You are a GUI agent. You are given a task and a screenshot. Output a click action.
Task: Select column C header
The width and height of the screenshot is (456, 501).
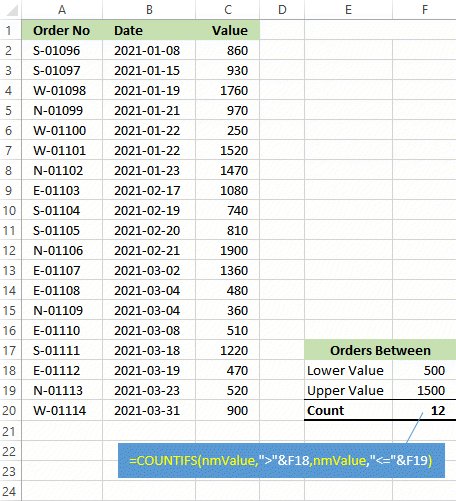(x=228, y=10)
